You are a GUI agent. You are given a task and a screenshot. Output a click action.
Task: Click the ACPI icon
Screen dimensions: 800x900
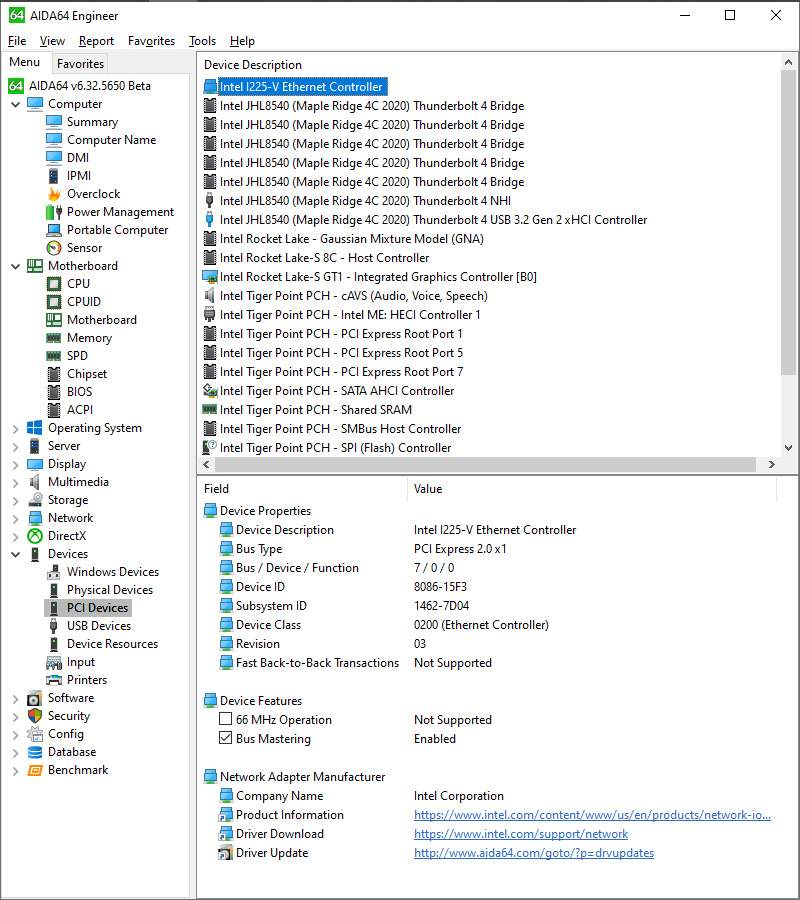pos(54,410)
